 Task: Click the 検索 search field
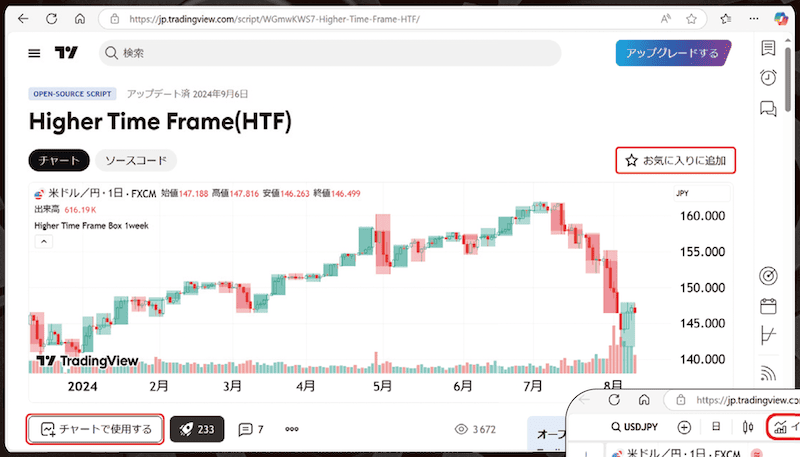click(330, 53)
